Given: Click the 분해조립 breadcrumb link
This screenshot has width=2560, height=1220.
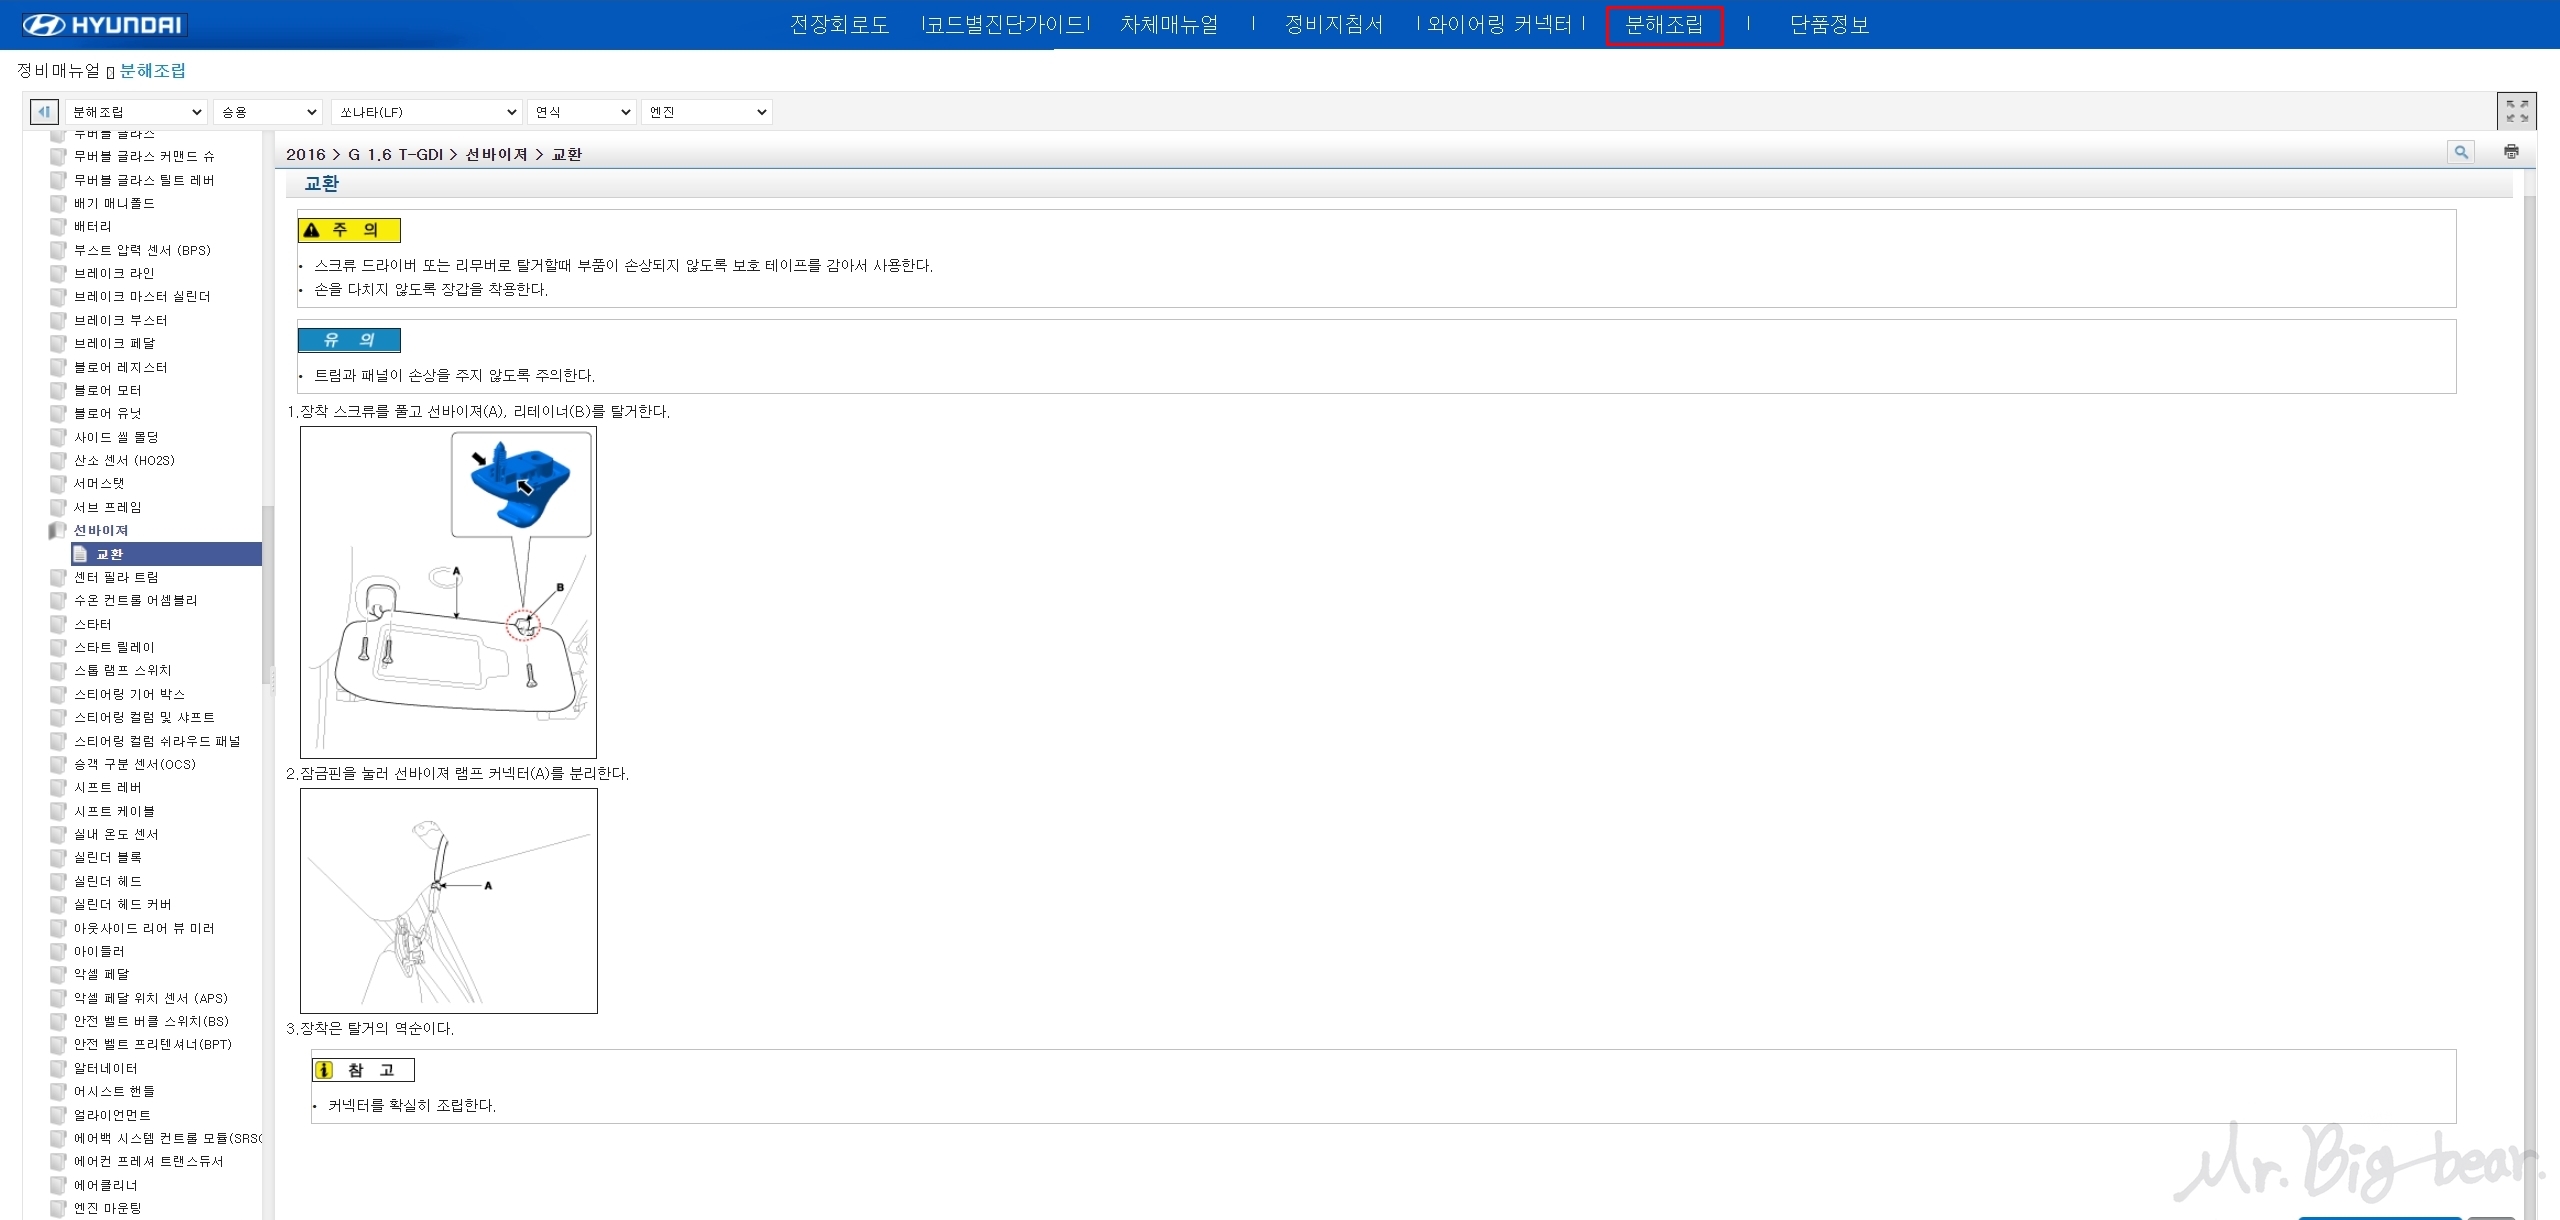Looking at the screenshot, I should [x=152, y=71].
